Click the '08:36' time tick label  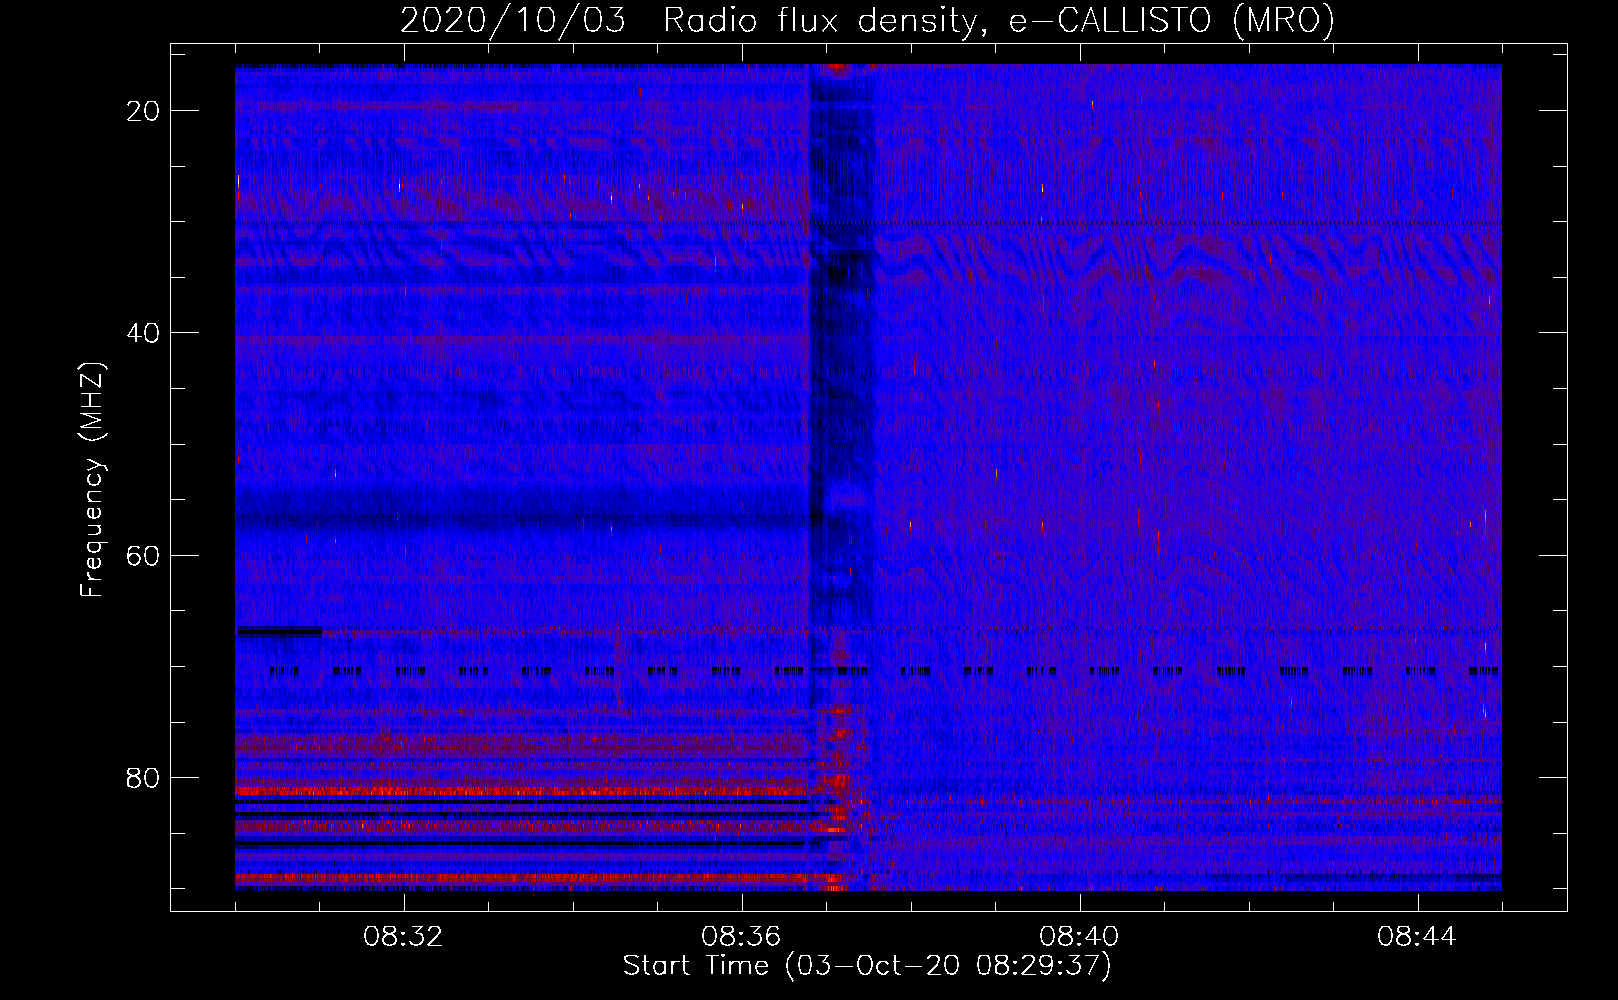coord(741,937)
